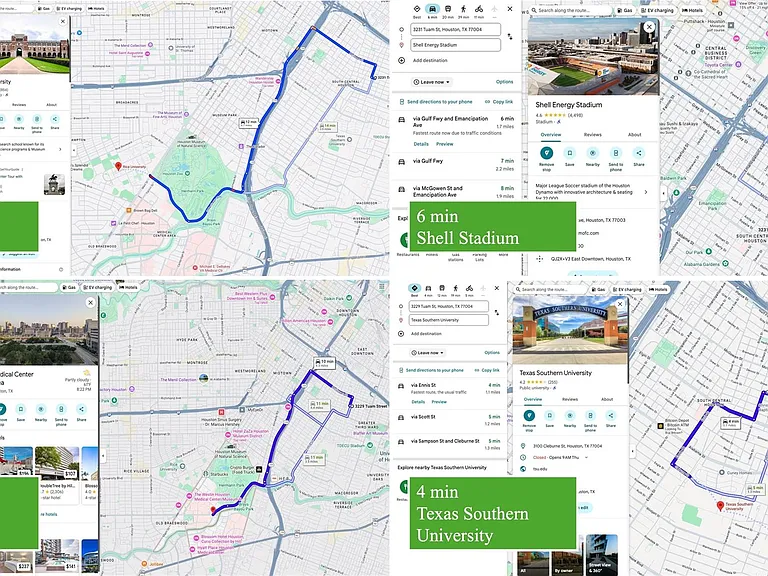The width and height of the screenshot is (768, 576).
Task: Open Overview tab on Shell Energy Stadium card
Action: point(551,134)
